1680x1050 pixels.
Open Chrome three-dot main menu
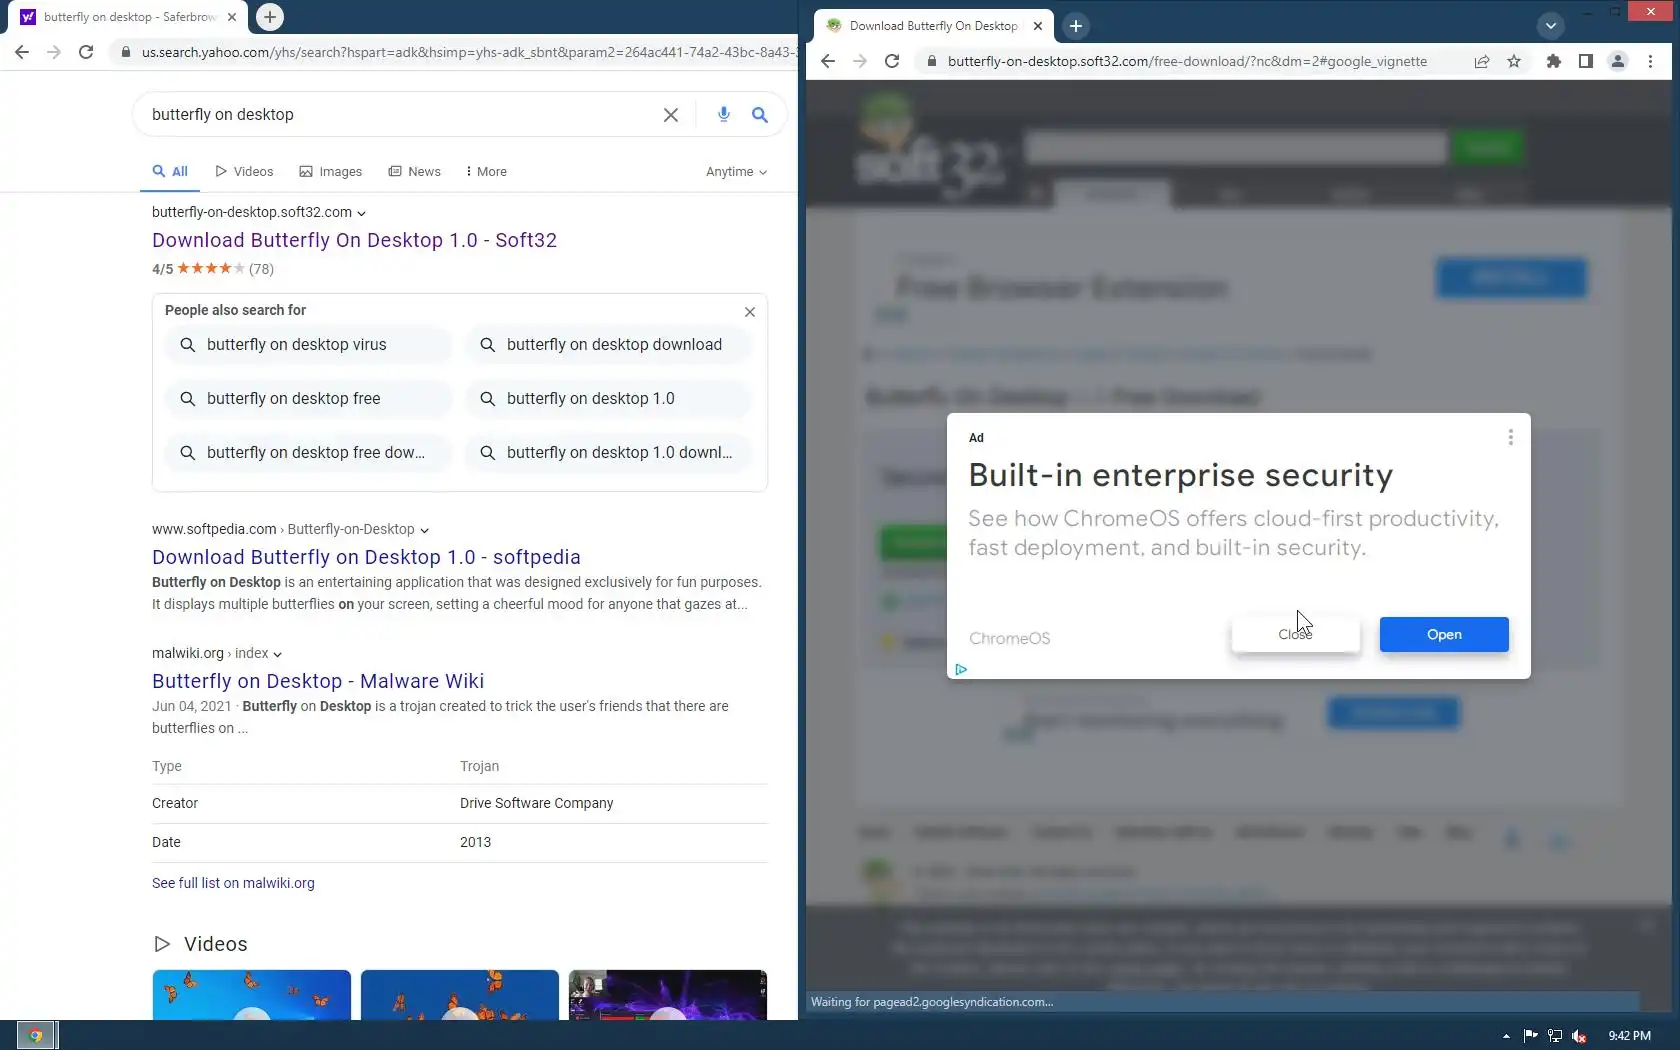click(1650, 61)
